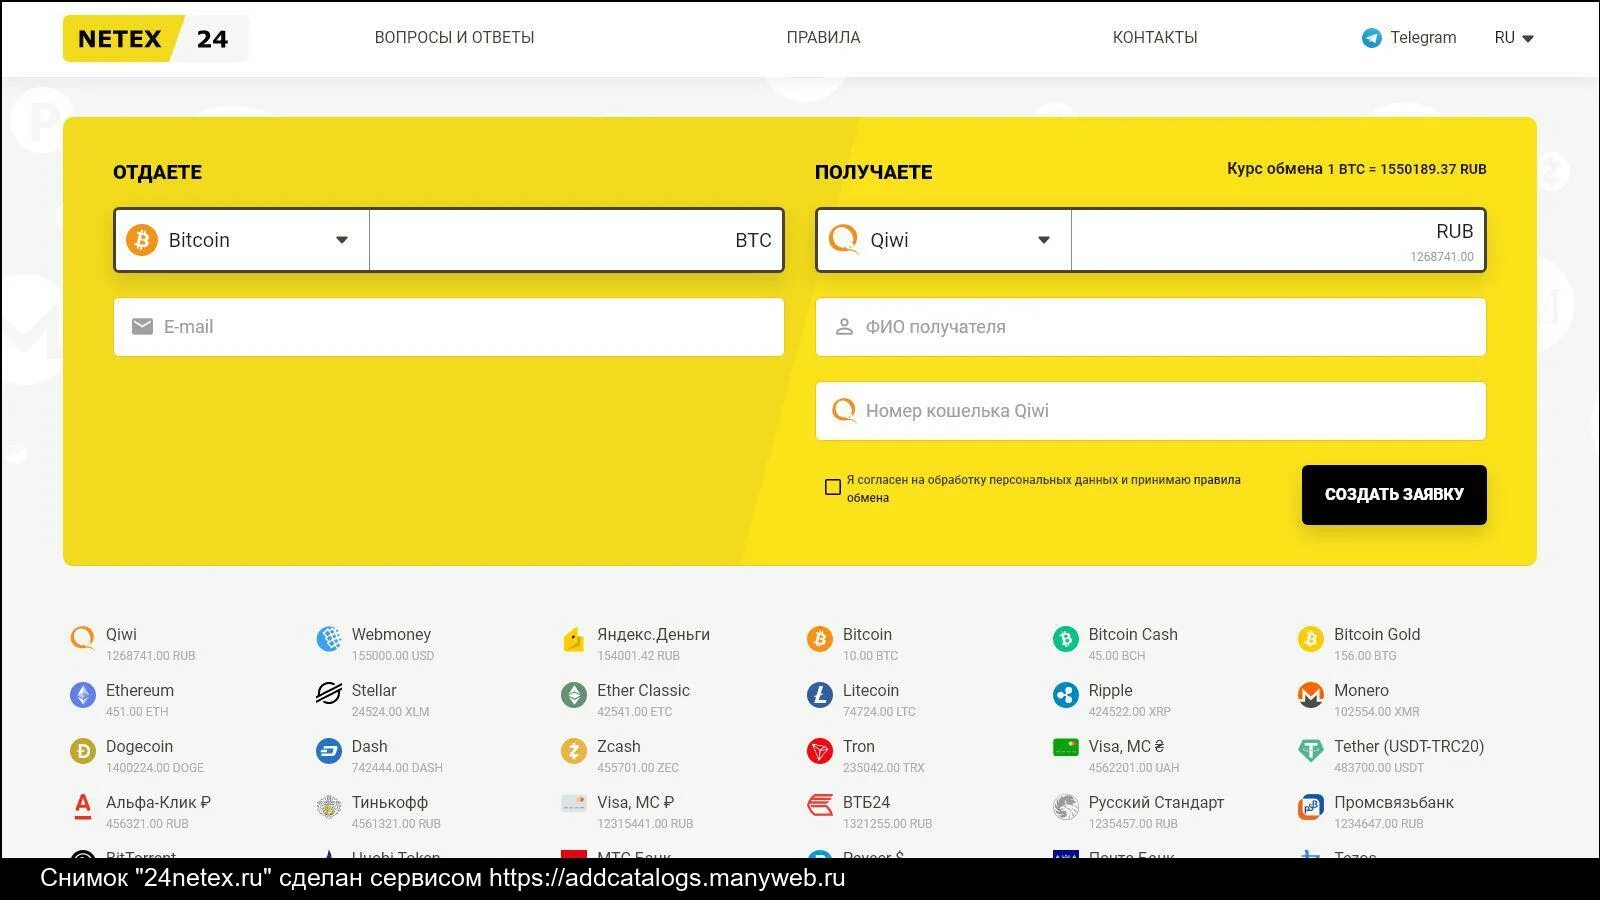Click the Zcash currency name
This screenshot has width=1600, height=900.
pyautogui.click(x=619, y=746)
